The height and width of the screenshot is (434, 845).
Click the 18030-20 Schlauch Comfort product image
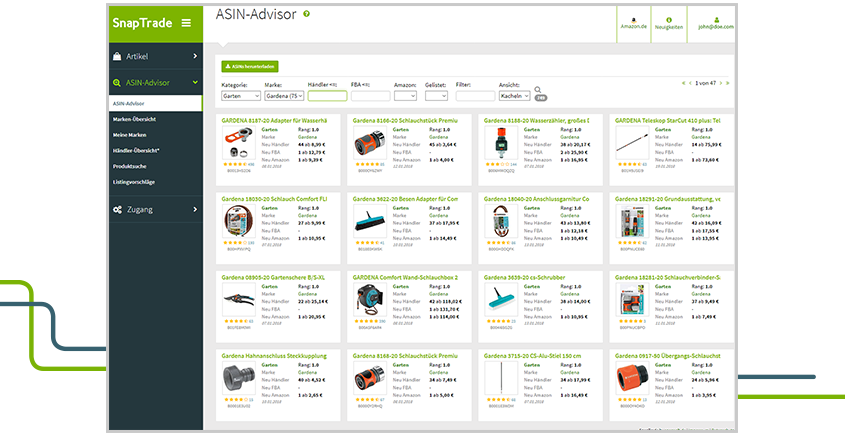click(239, 221)
